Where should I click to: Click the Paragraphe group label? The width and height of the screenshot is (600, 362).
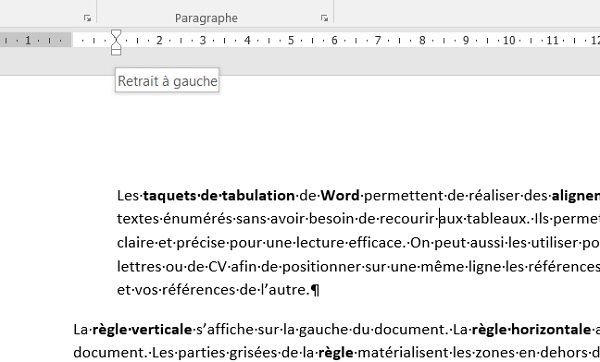[x=206, y=18]
